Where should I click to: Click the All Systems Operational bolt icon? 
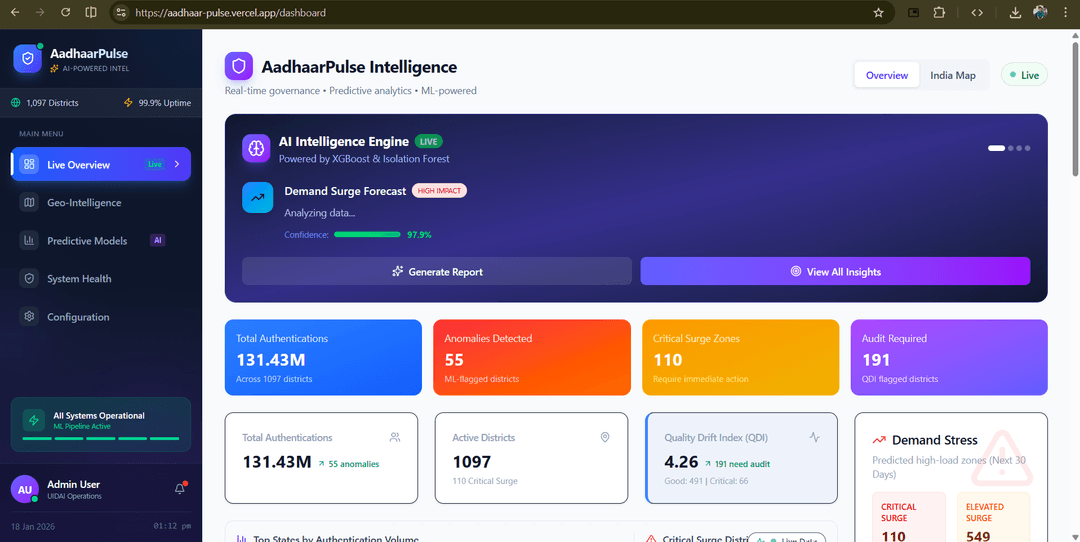click(x=34, y=420)
